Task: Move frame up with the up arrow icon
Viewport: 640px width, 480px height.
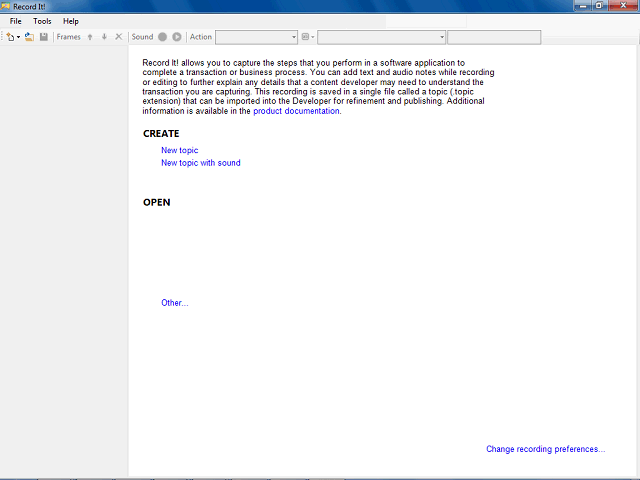Action: (90, 37)
